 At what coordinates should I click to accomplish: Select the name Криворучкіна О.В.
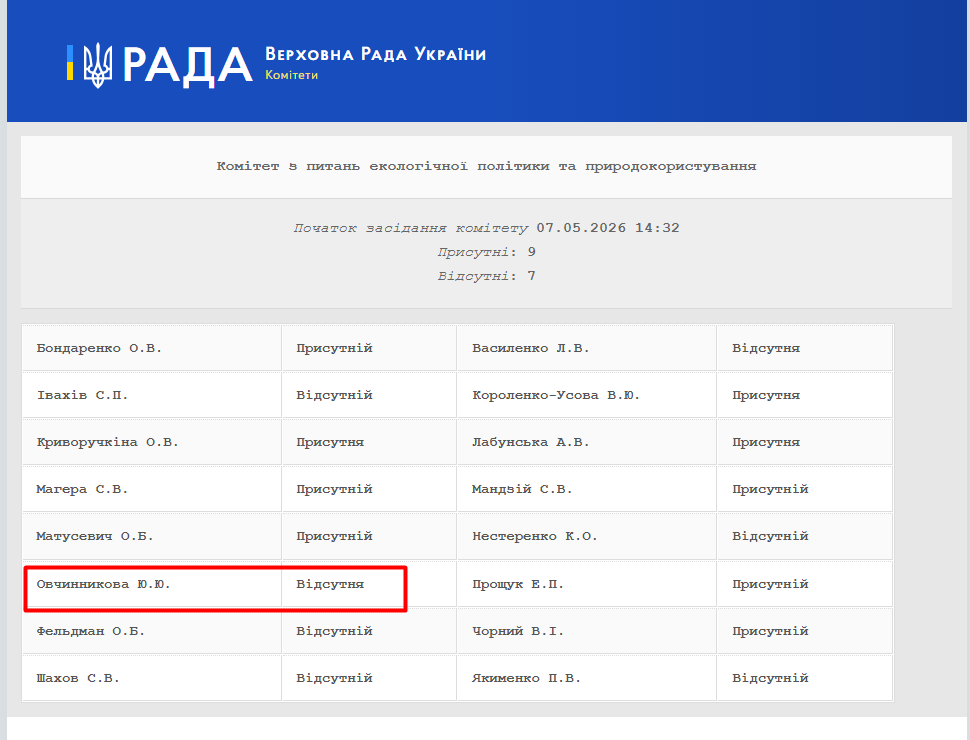pos(107,442)
